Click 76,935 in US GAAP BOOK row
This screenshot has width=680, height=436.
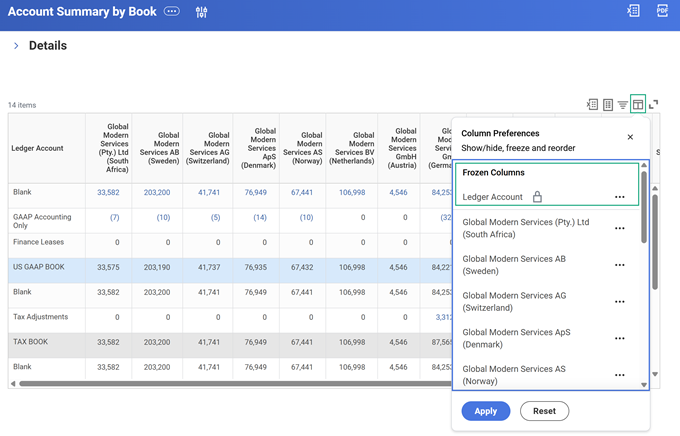(x=255, y=267)
